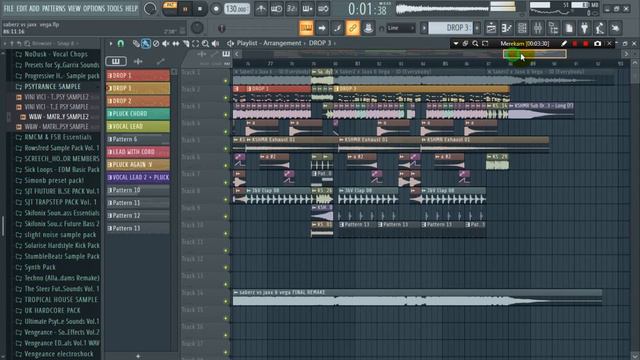Image resolution: width=640 pixels, height=360 pixels.
Task: Select the playback speaker tool
Action: point(216,43)
